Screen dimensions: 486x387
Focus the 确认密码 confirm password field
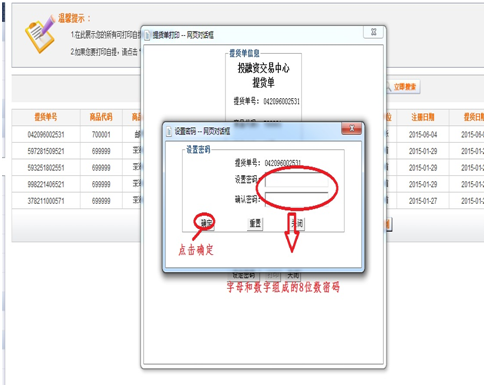(297, 199)
